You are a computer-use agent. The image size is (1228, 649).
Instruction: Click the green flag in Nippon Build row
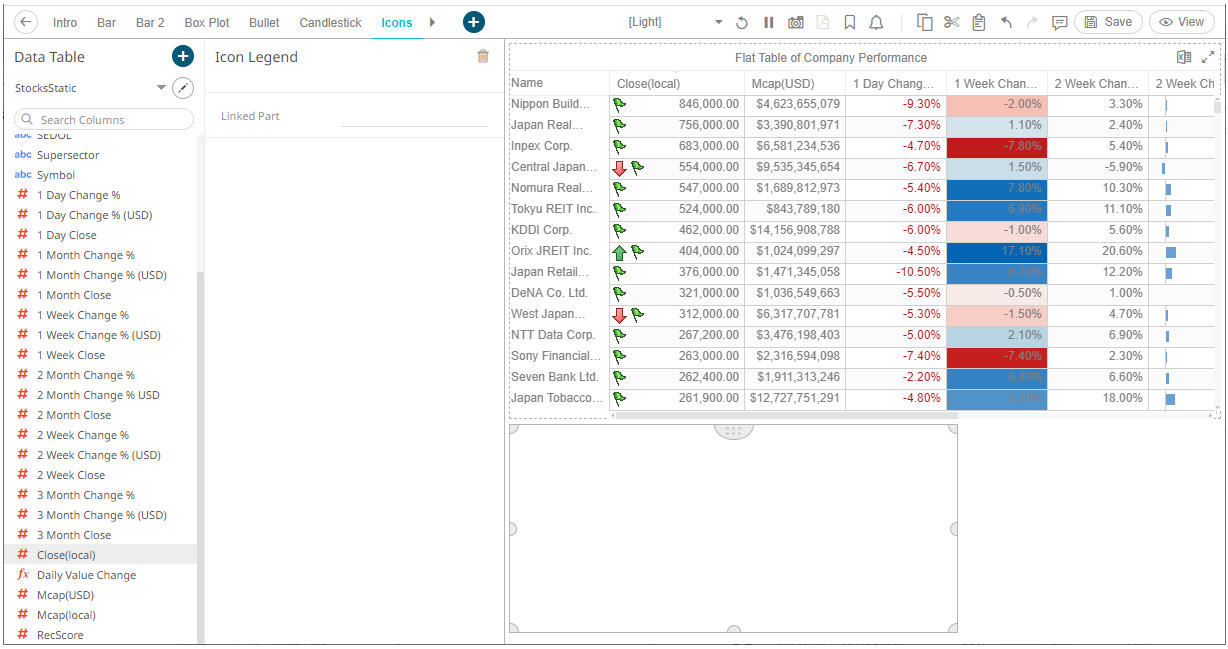pyautogui.click(x=619, y=104)
